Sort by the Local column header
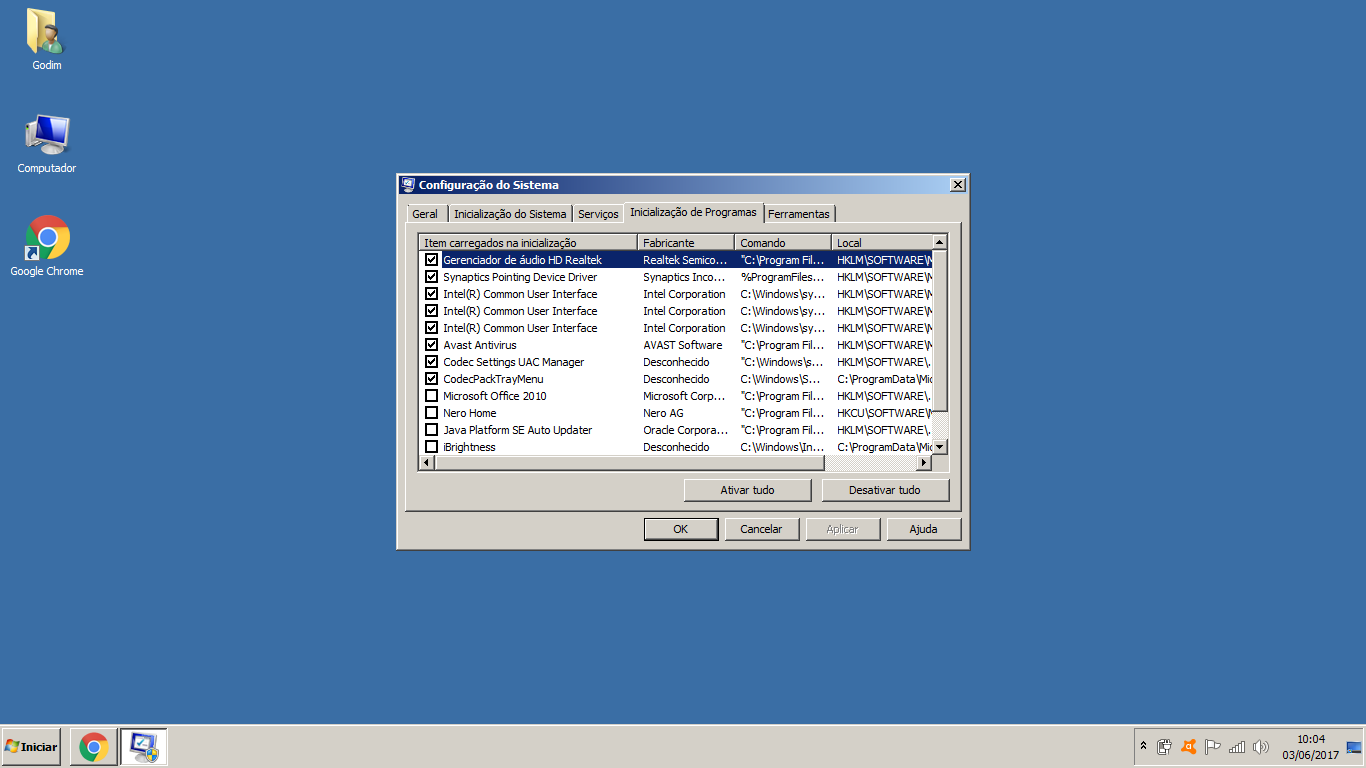1366x768 pixels. (881, 243)
